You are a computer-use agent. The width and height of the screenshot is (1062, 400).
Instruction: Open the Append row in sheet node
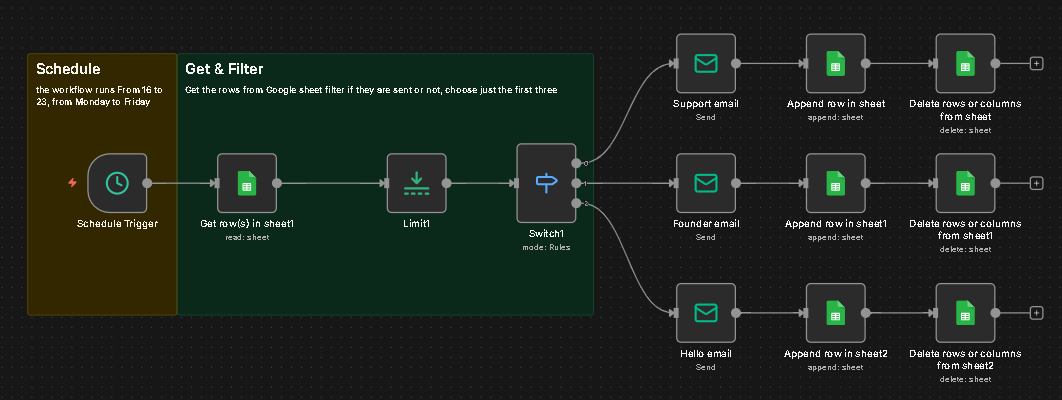(835, 64)
